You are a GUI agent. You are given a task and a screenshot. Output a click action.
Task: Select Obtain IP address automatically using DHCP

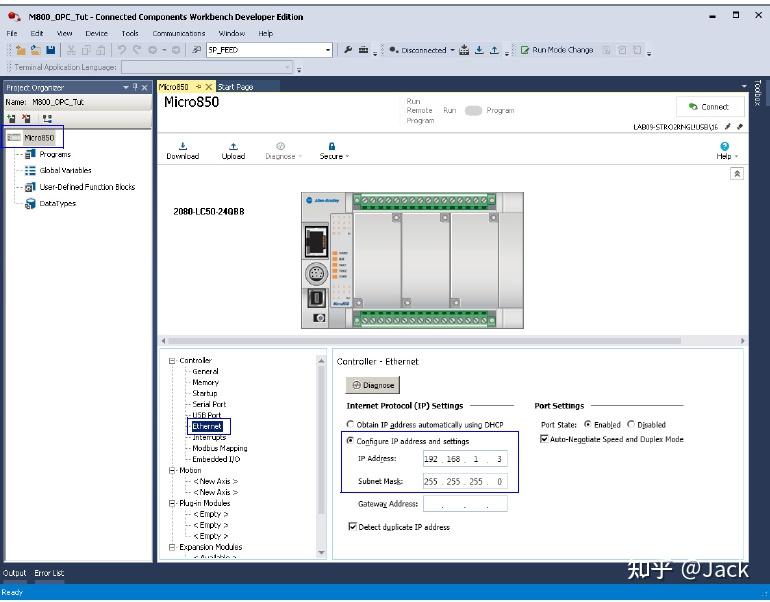click(350, 424)
